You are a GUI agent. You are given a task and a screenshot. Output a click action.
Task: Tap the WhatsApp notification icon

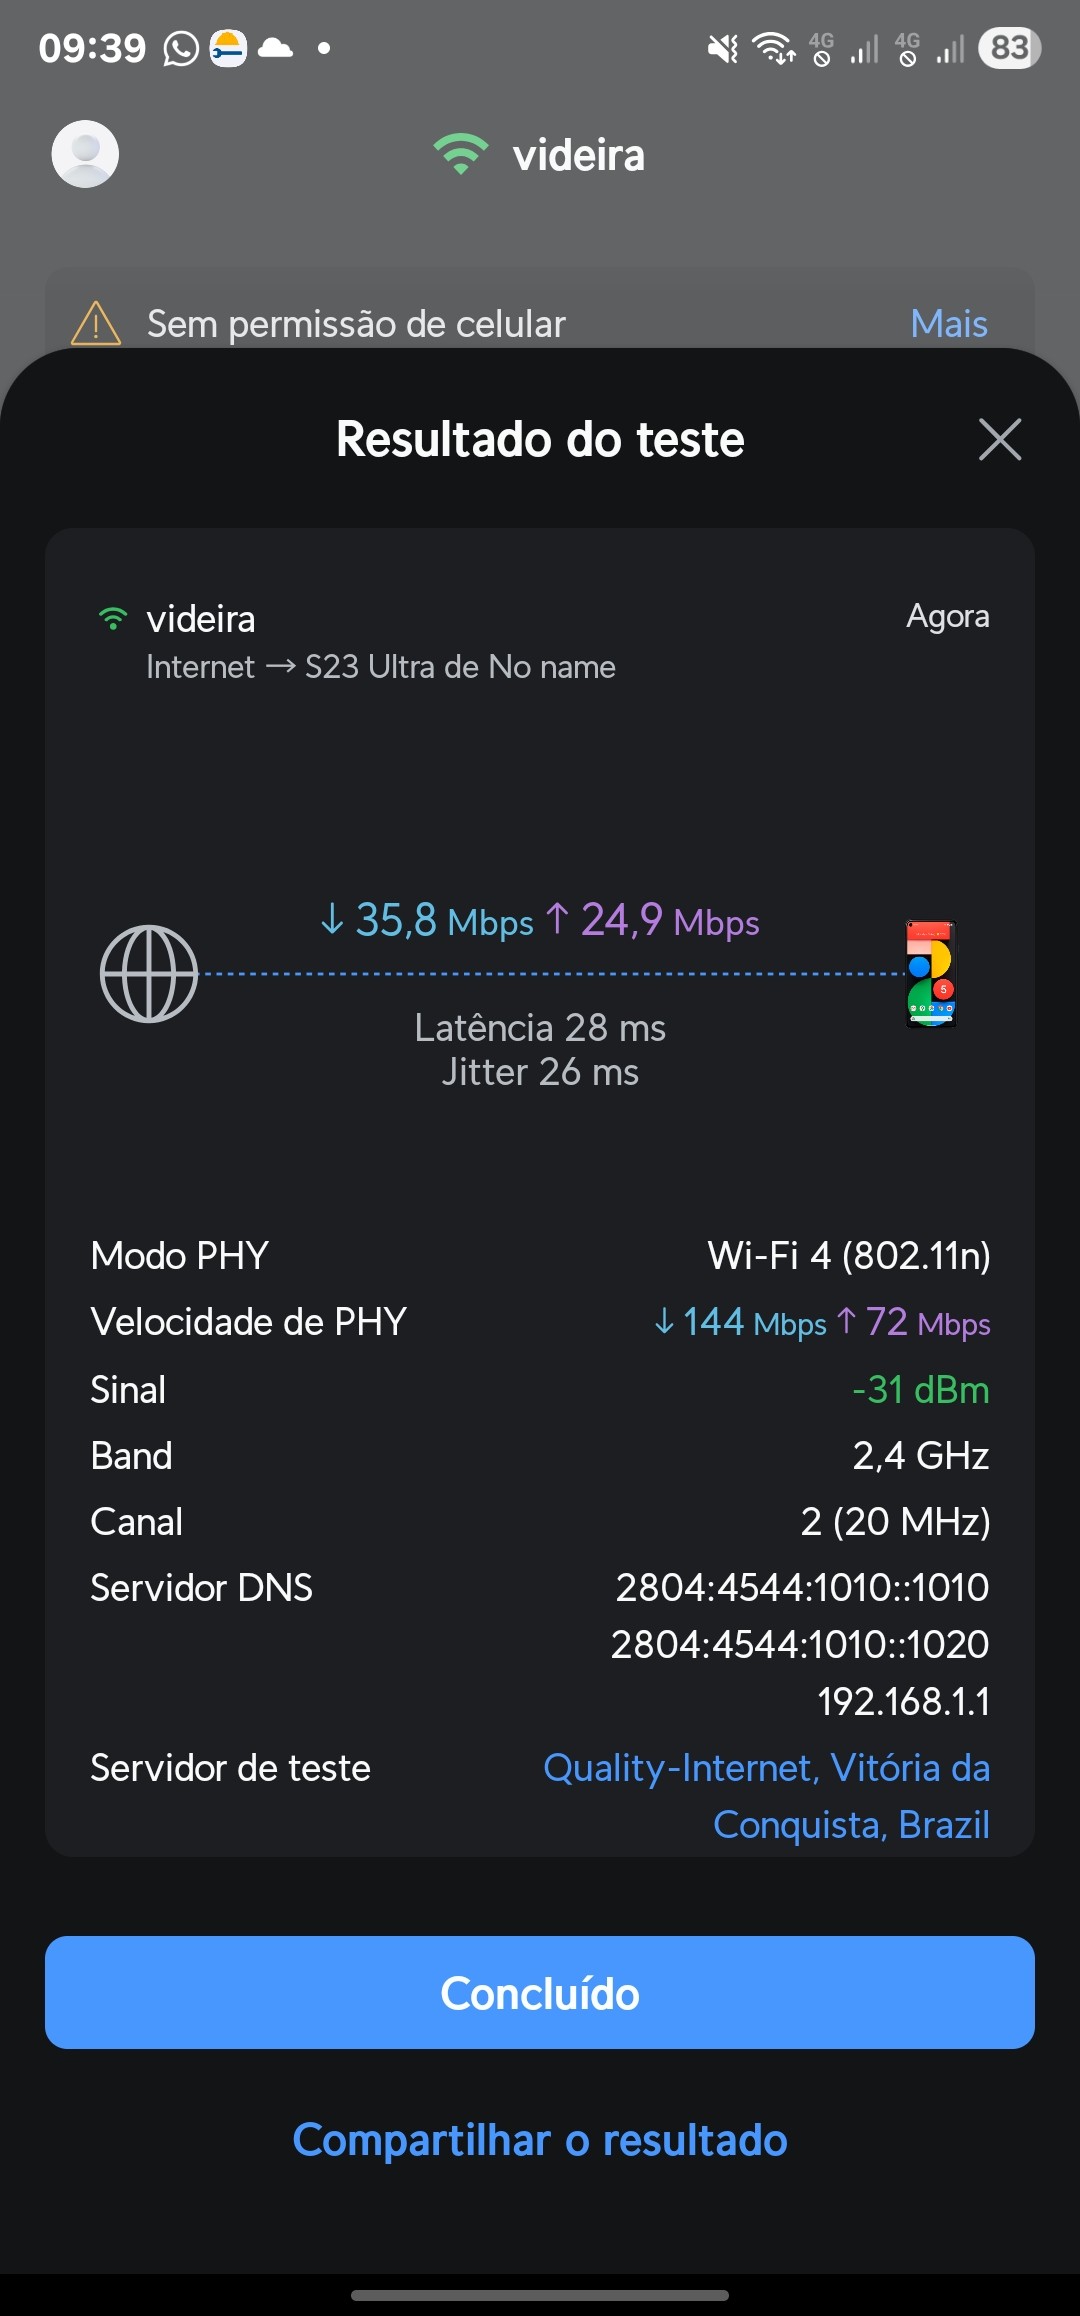[181, 48]
